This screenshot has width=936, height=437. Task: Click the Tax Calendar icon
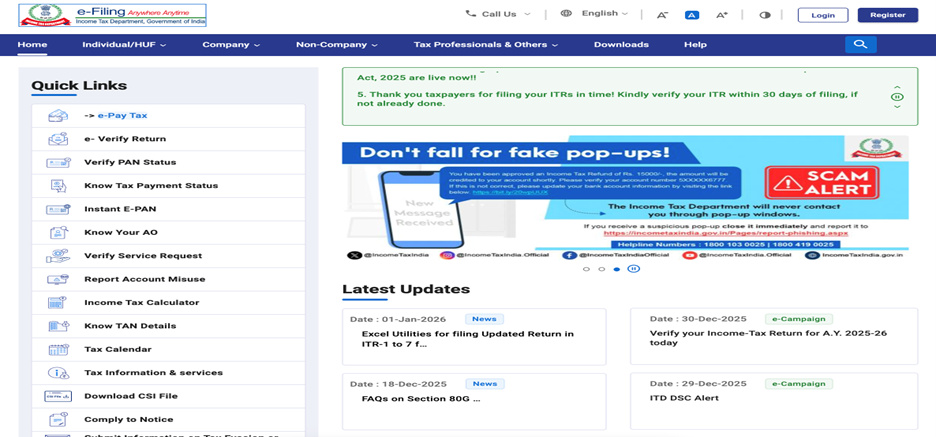(x=58, y=349)
